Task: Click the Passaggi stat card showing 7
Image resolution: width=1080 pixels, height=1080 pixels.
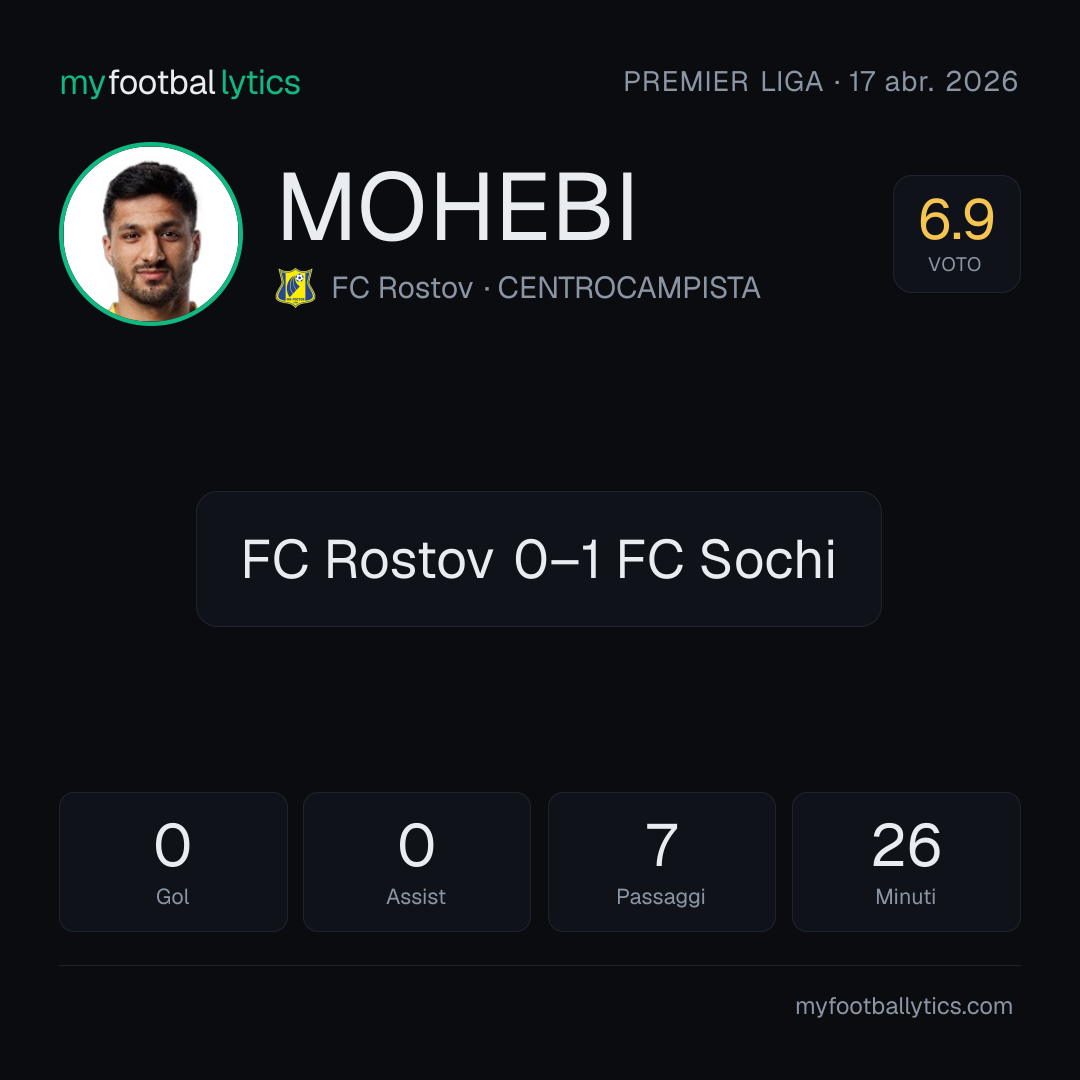Action: point(661,862)
